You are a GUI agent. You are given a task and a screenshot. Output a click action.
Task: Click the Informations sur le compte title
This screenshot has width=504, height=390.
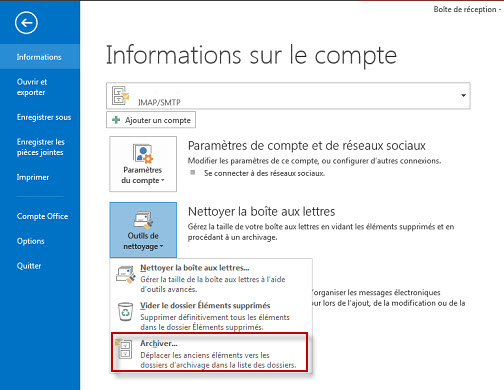251,55
